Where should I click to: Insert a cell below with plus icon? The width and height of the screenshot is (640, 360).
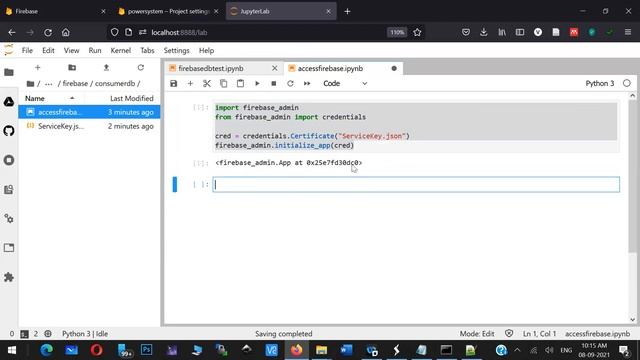point(190,83)
